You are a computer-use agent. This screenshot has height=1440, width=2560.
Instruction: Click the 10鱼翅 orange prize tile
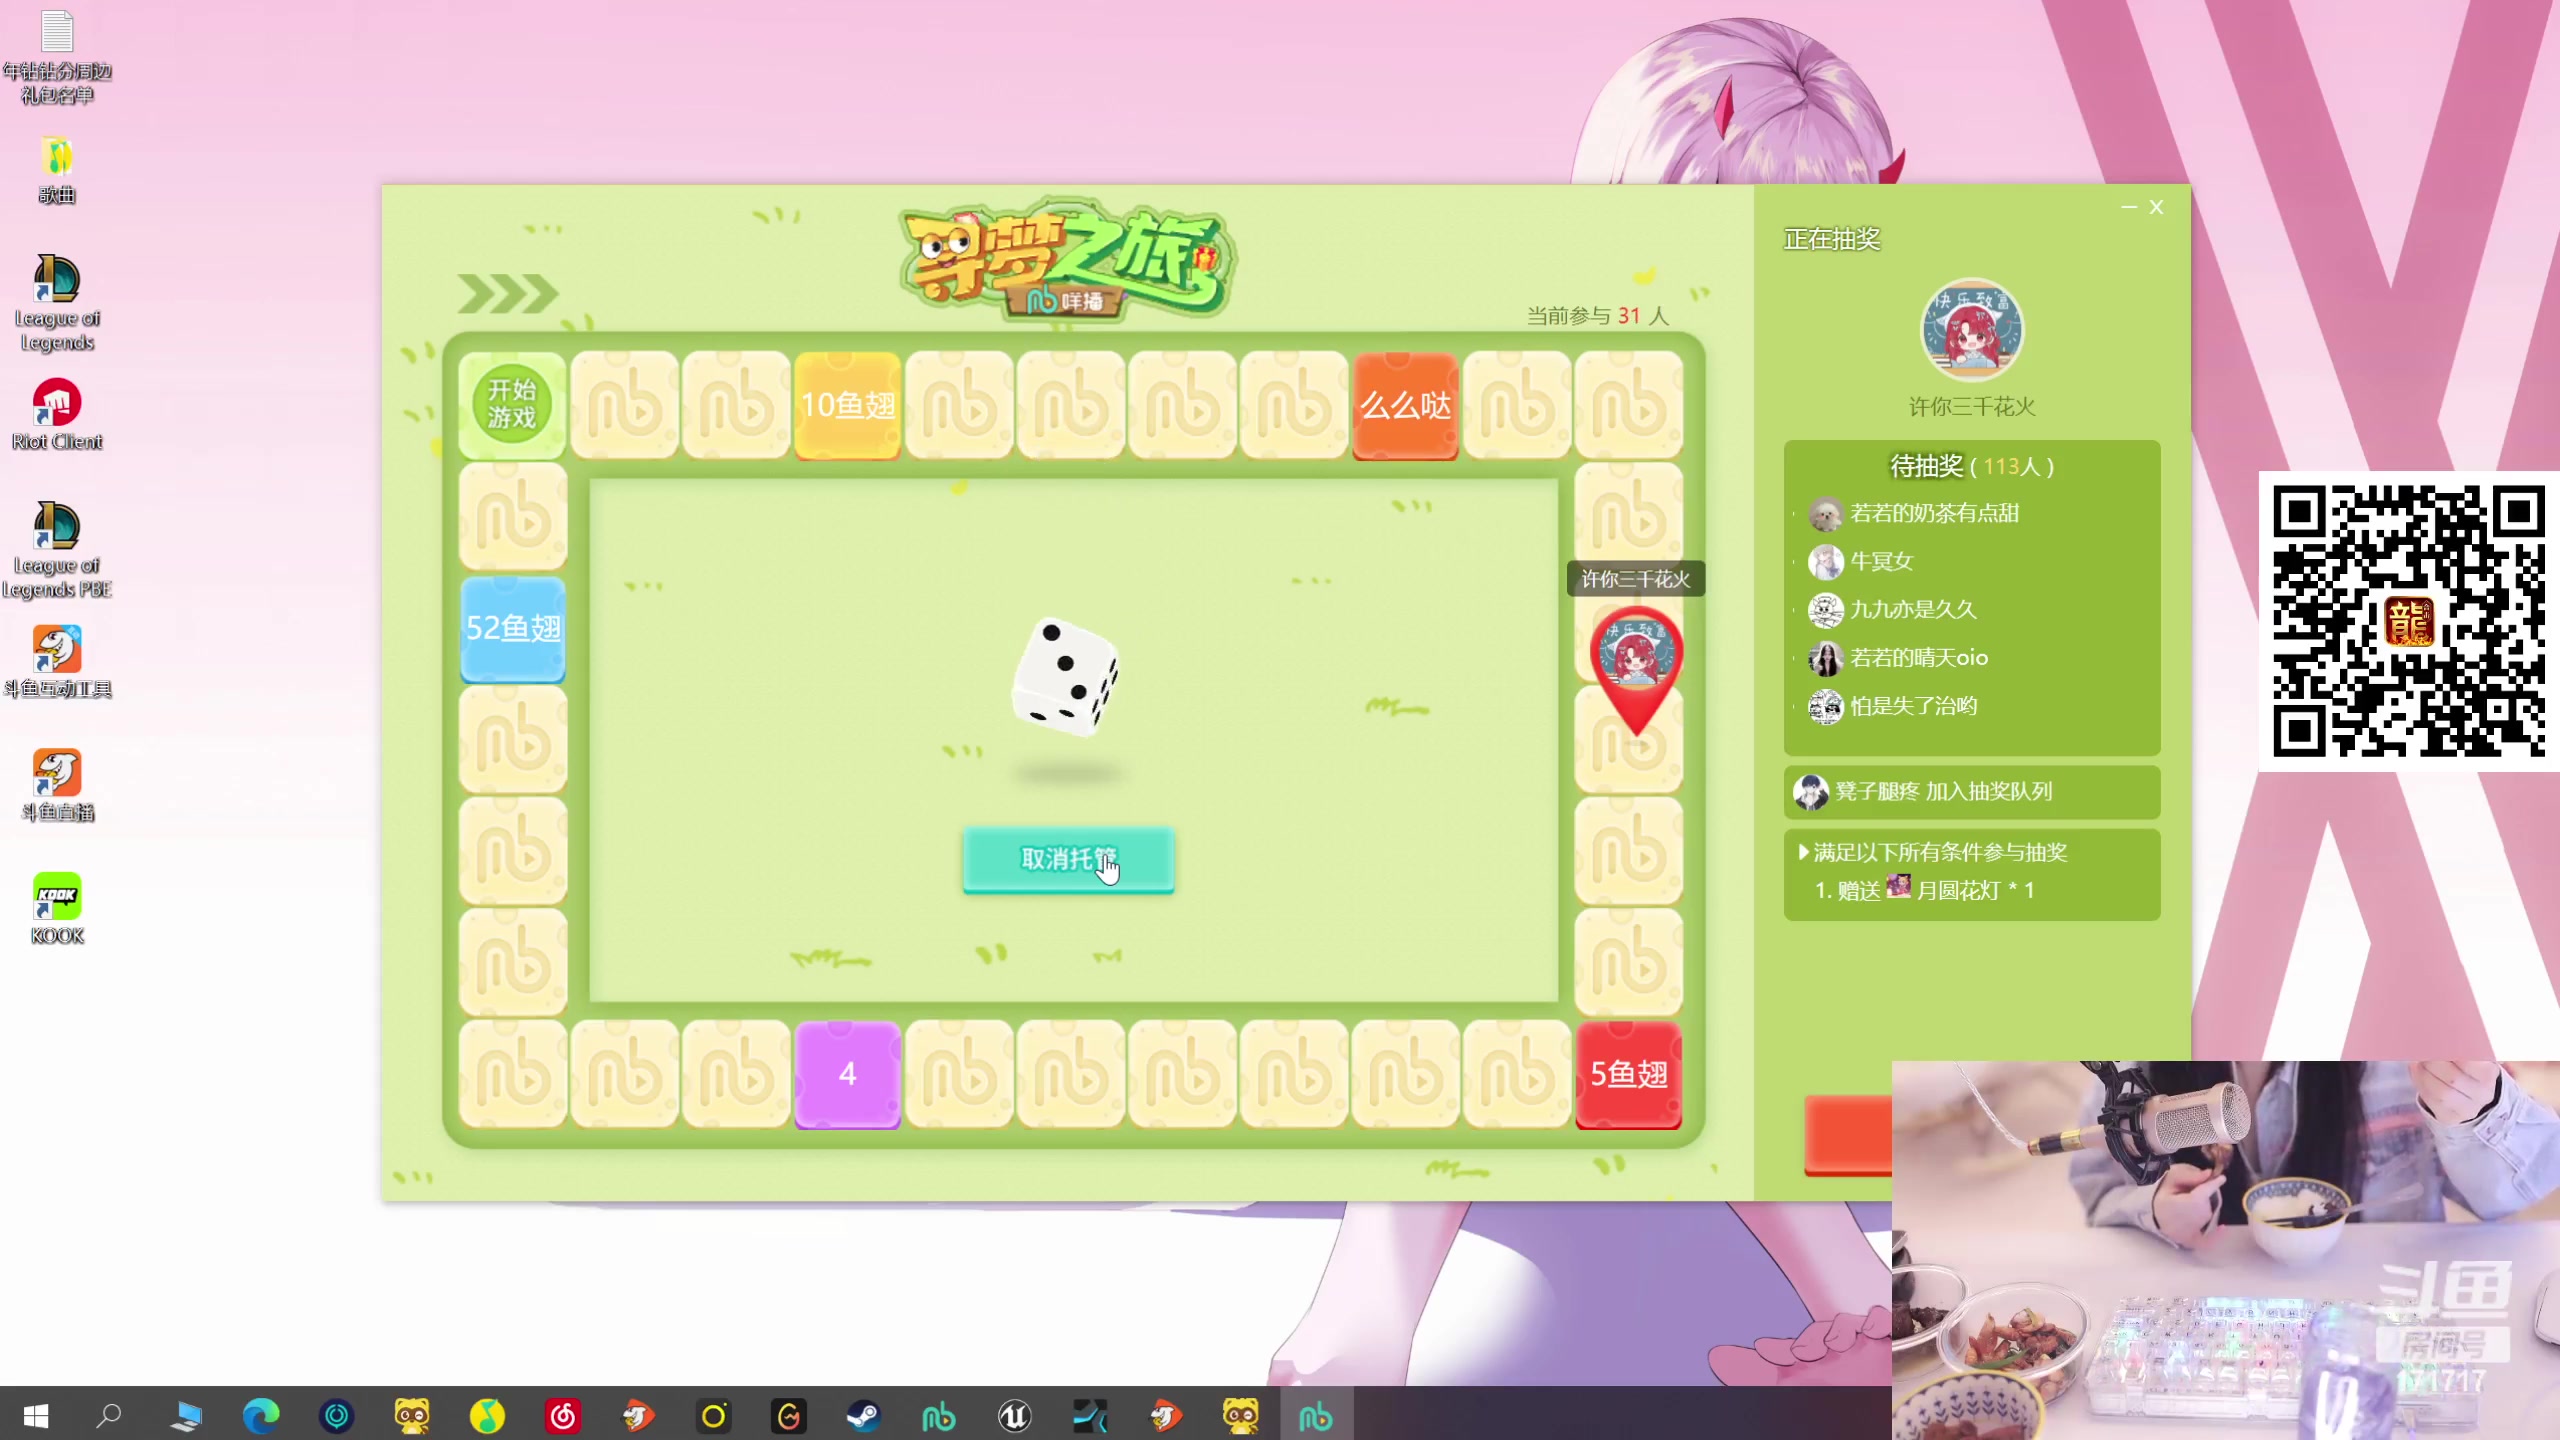tap(847, 405)
